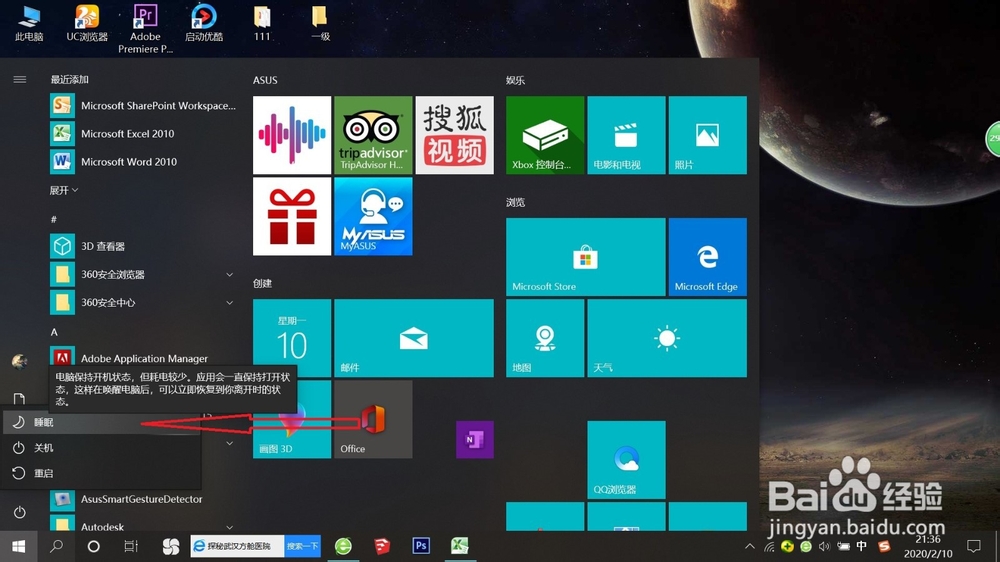The height and width of the screenshot is (562, 1000).
Task: Open the red gift box tile
Action: click(x=292, y=216)
